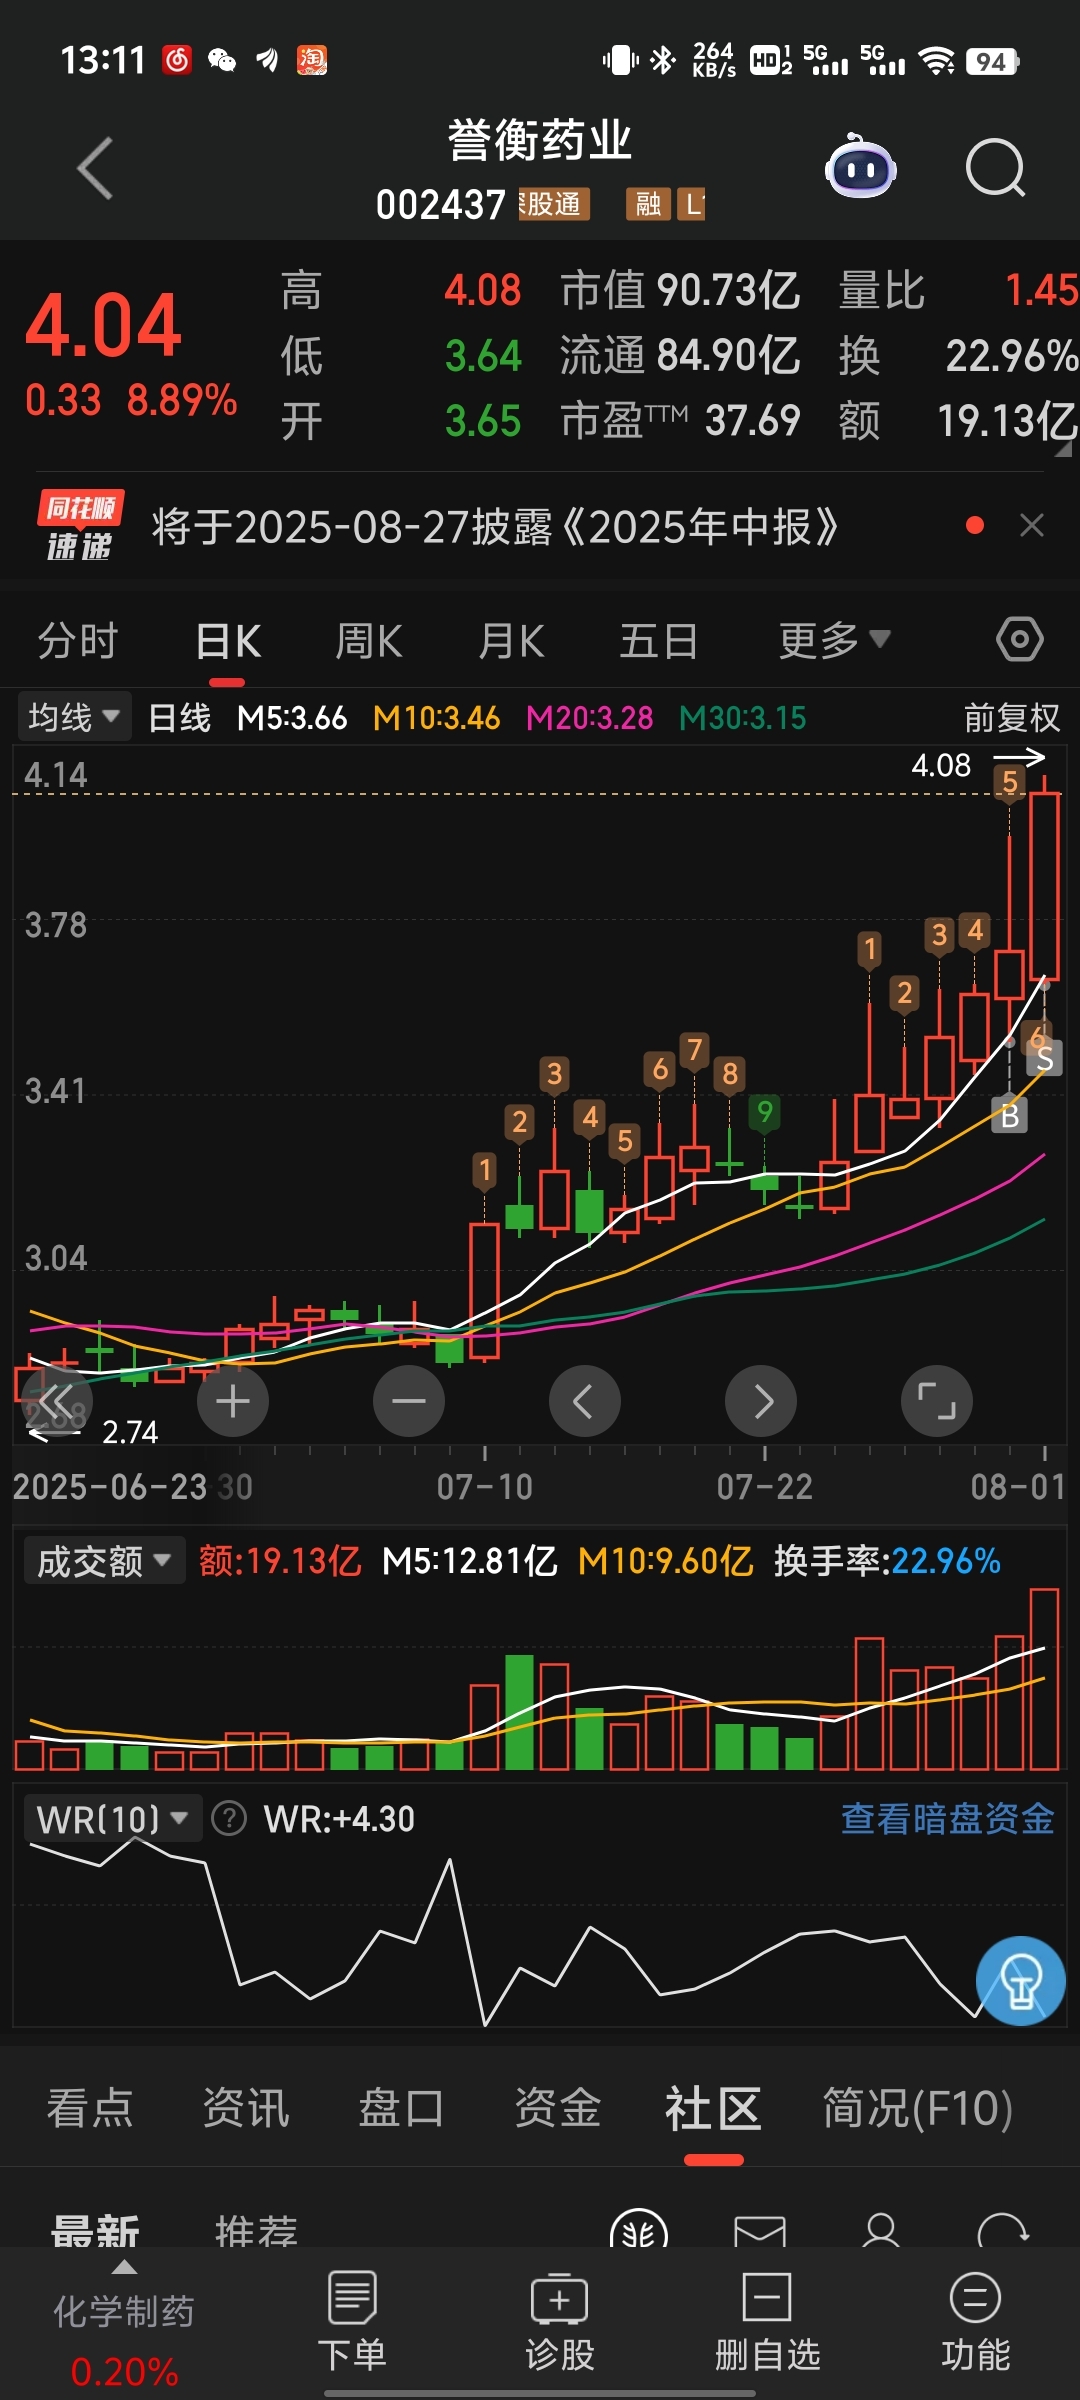Open the 看点 tab
The width and height of the screenshot is (1080, 2400).
coord(89,2108)
